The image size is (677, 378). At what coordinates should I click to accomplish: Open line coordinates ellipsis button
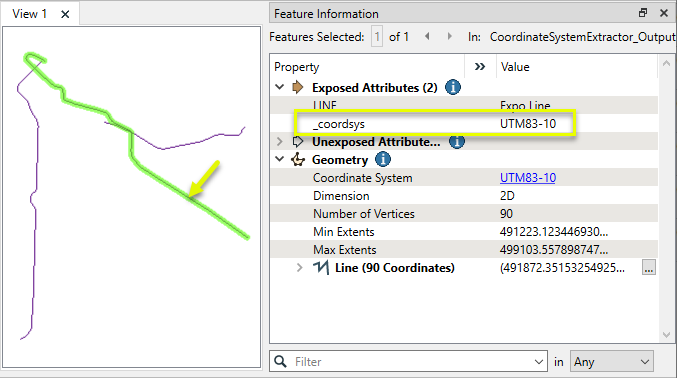point(649,268)
